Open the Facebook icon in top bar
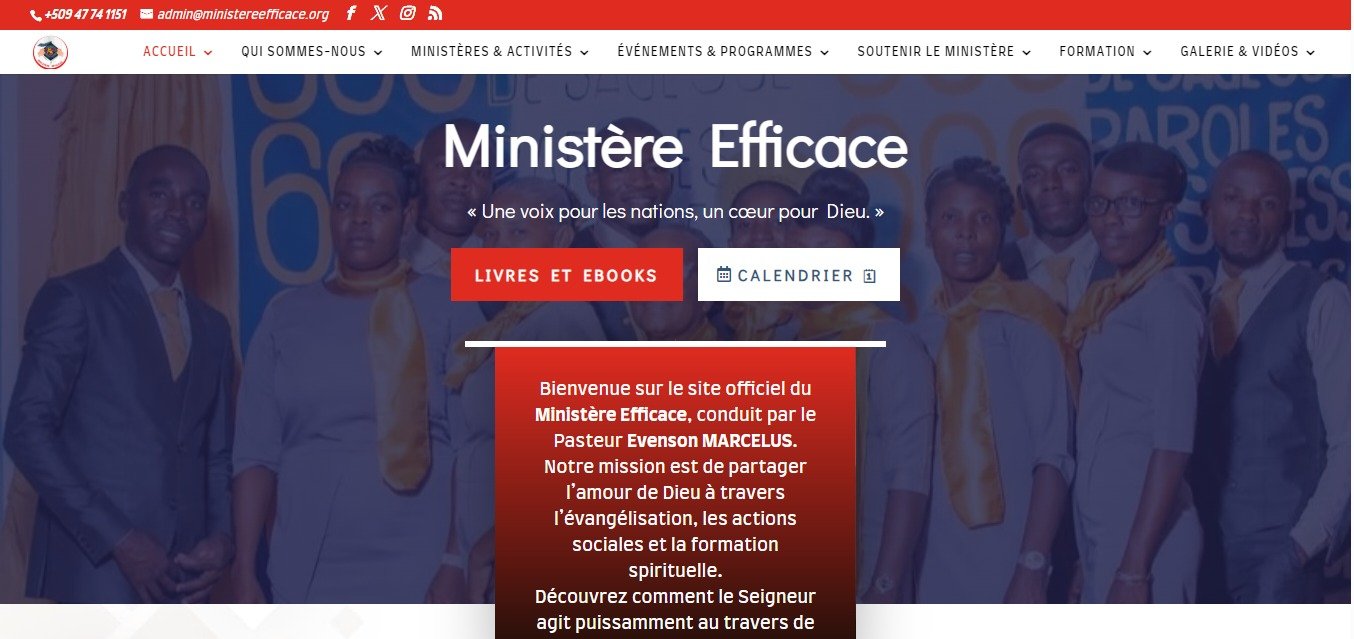This screenshot has width=1354, height=639. pos(351,14)
